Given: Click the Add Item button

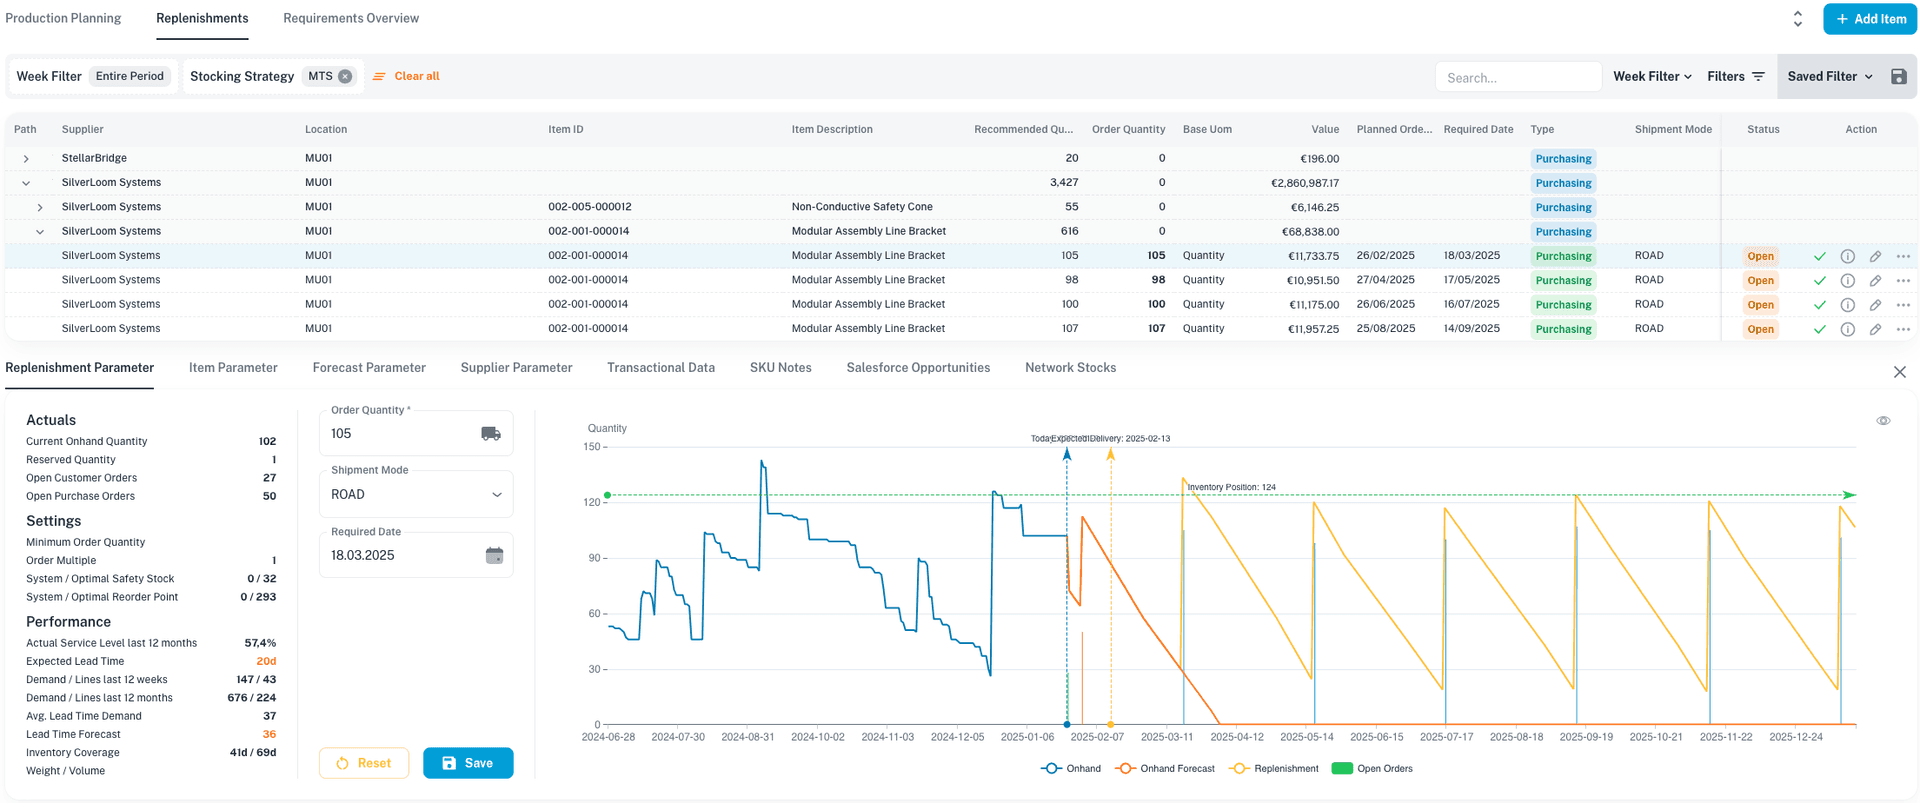Looking at the screenshot, I should [1869, 19].
